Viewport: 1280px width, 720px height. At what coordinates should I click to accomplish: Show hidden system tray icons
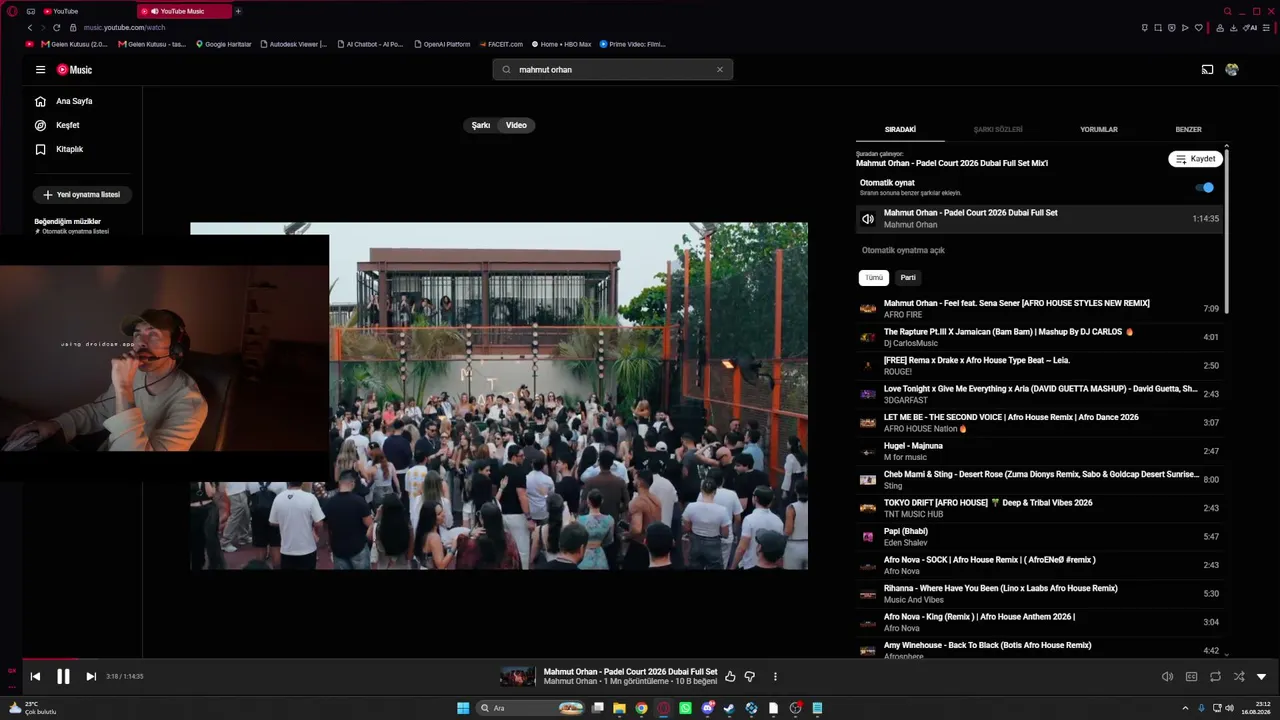tap(1185, 708)
